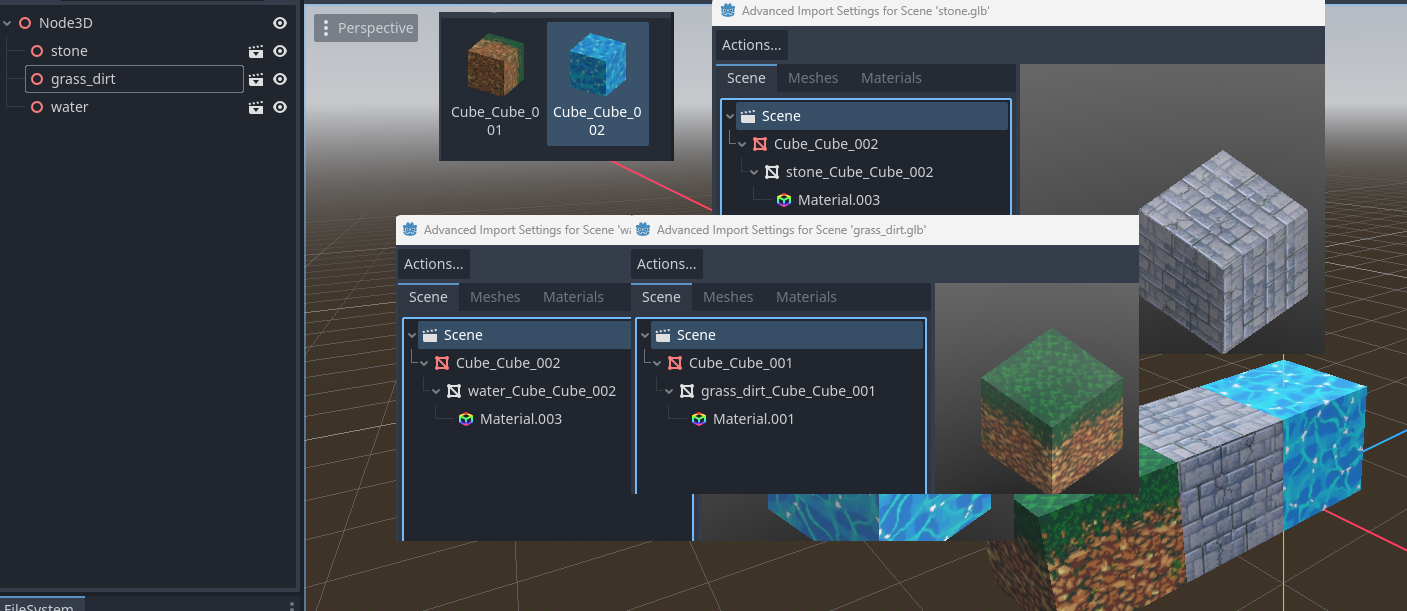This screenshot has width=1407, height=611.
Task: Open Actions menu in grass_dirt.glb window
Action: (666, 264)
